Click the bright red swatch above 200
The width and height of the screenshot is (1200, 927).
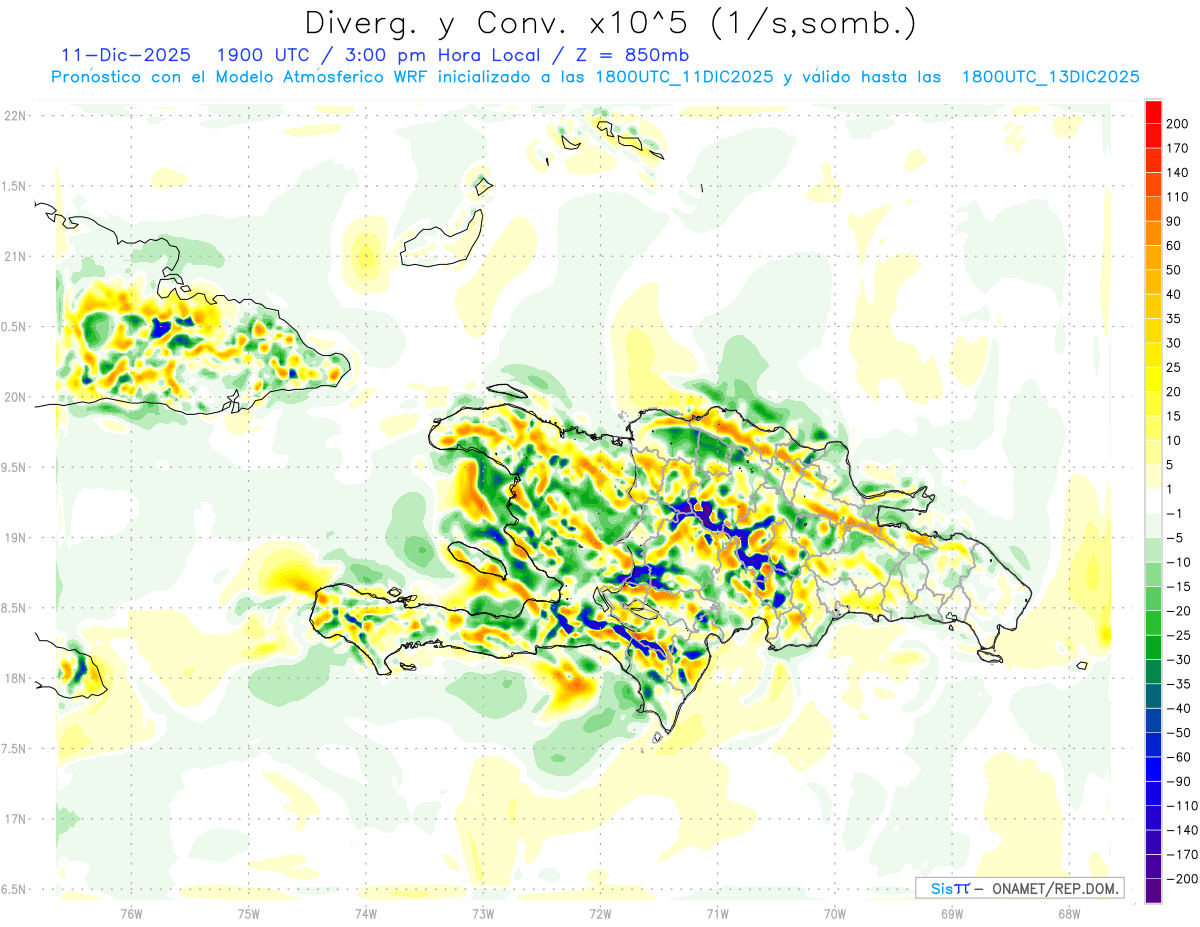[1153, 110]
